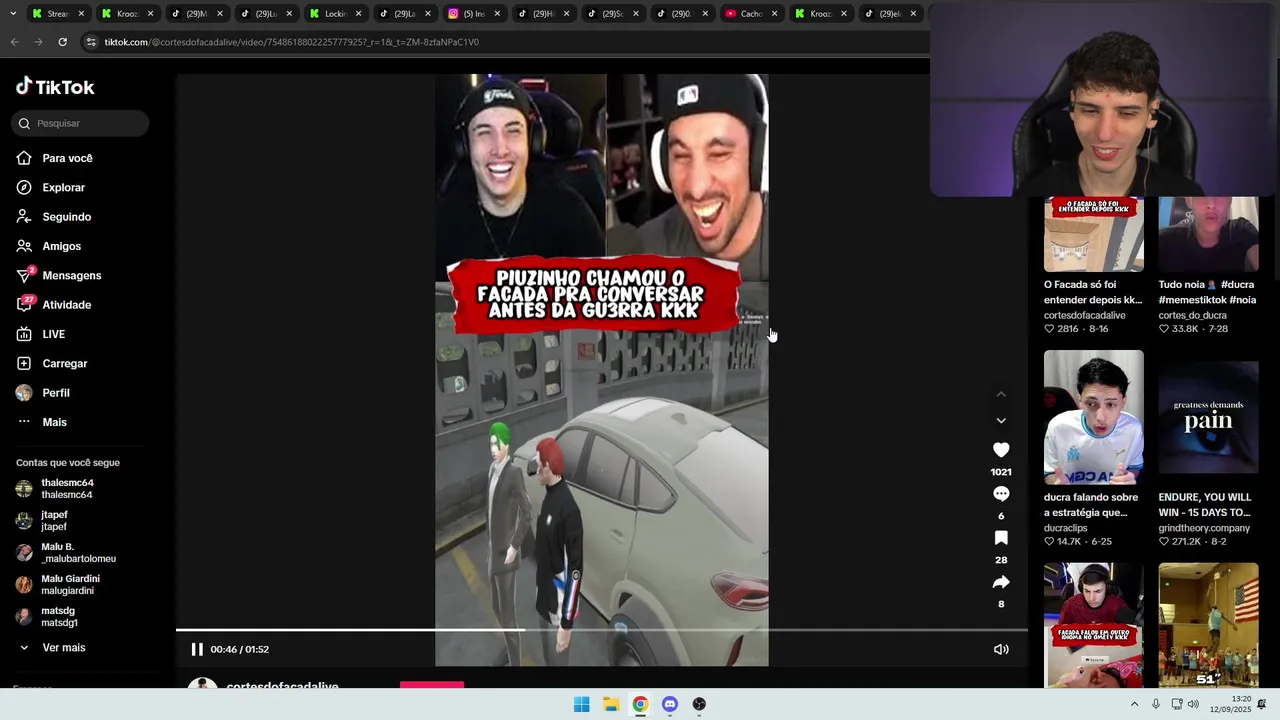Go to previous video with up chevron

point(1001,394)
